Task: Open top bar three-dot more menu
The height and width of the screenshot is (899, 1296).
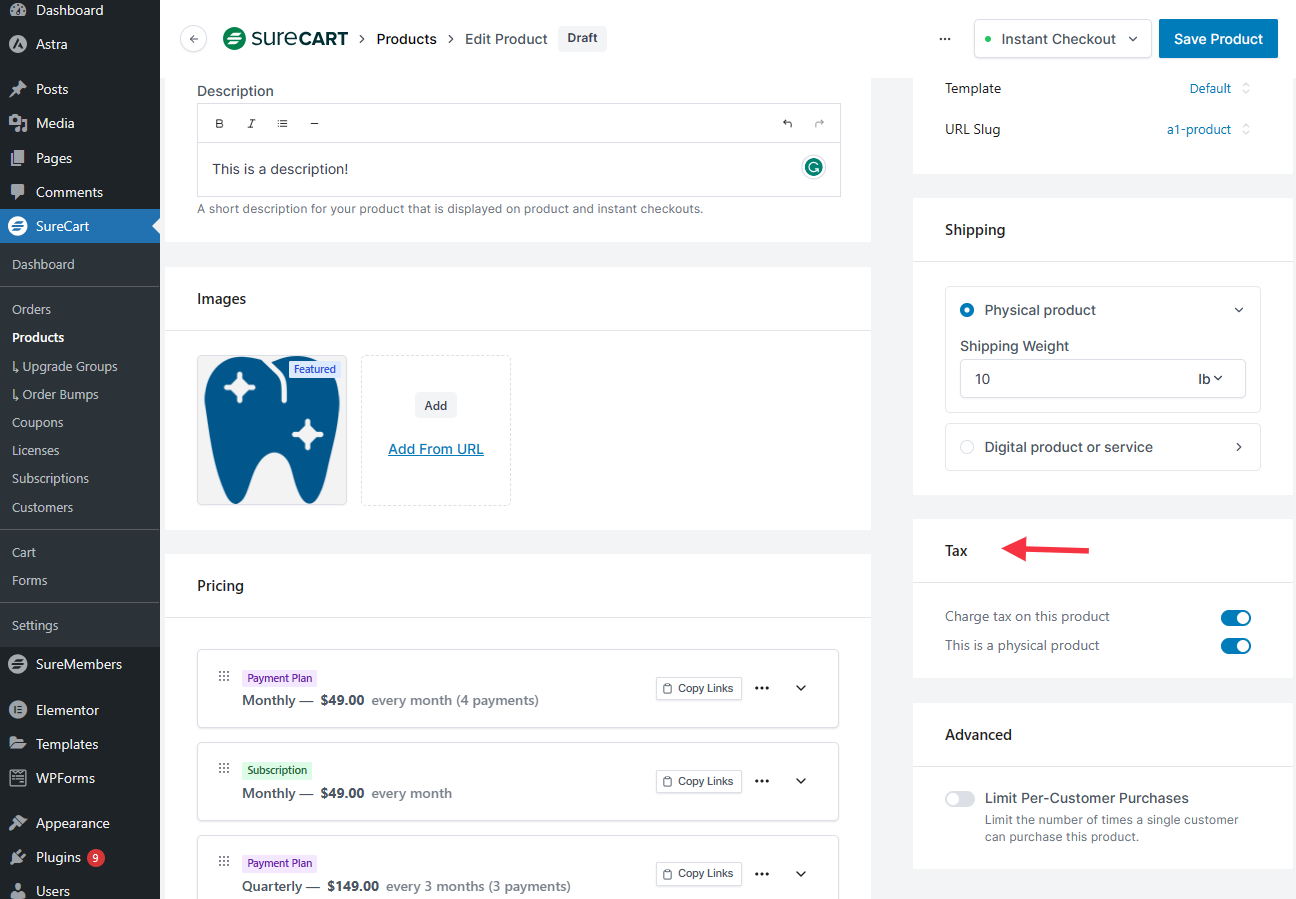Action: tap(945, 39)
